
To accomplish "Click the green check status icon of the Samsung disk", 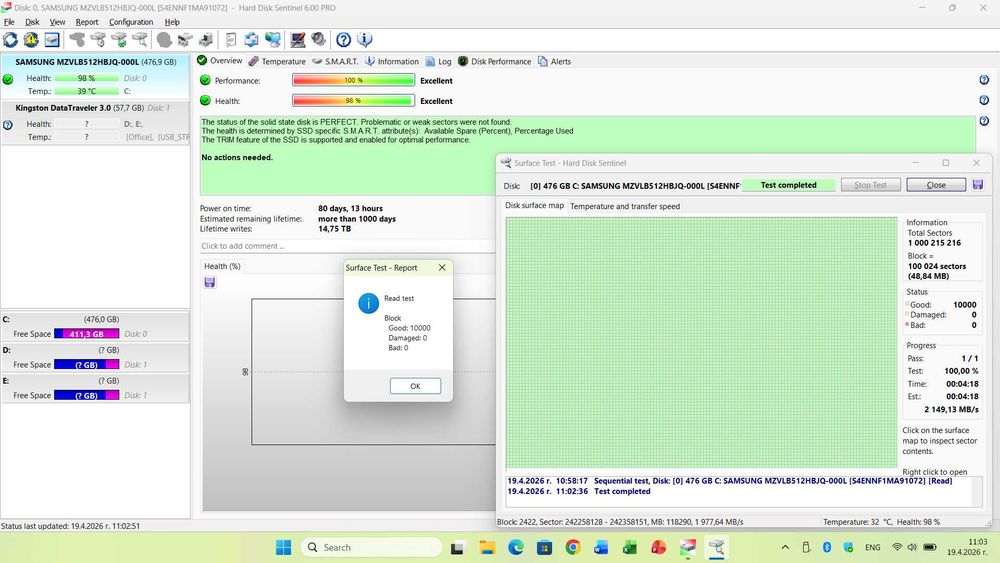I will pos(8,79).
